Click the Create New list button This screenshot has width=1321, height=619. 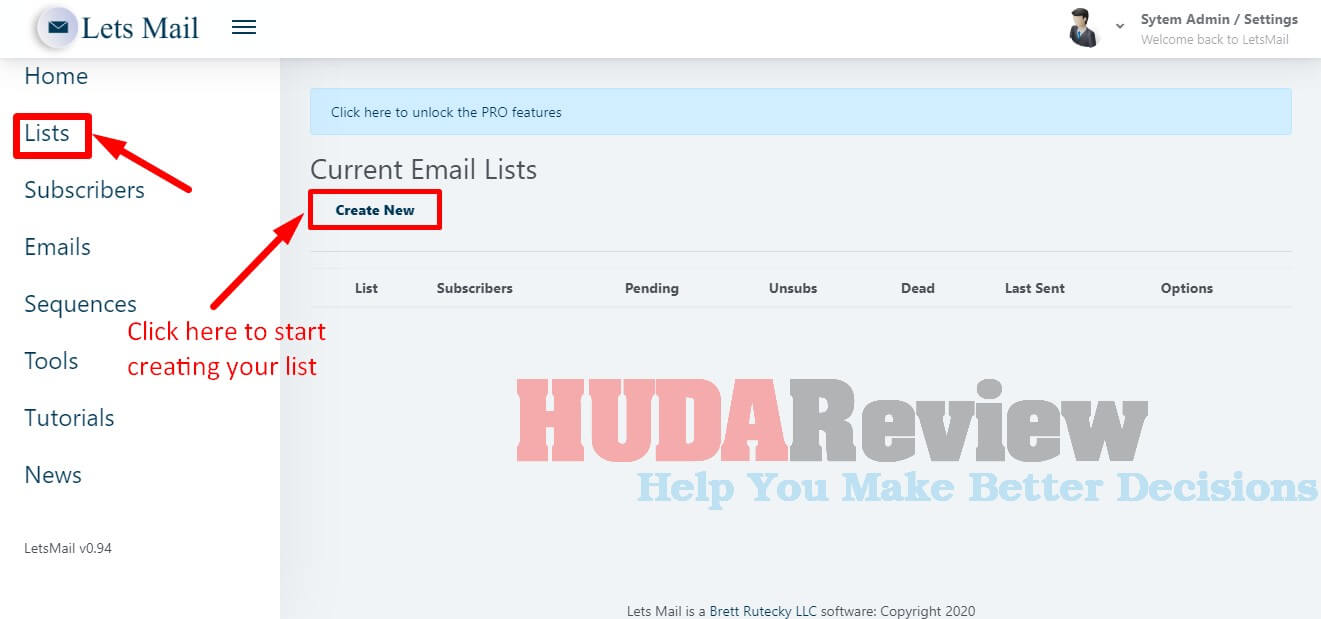375,210
